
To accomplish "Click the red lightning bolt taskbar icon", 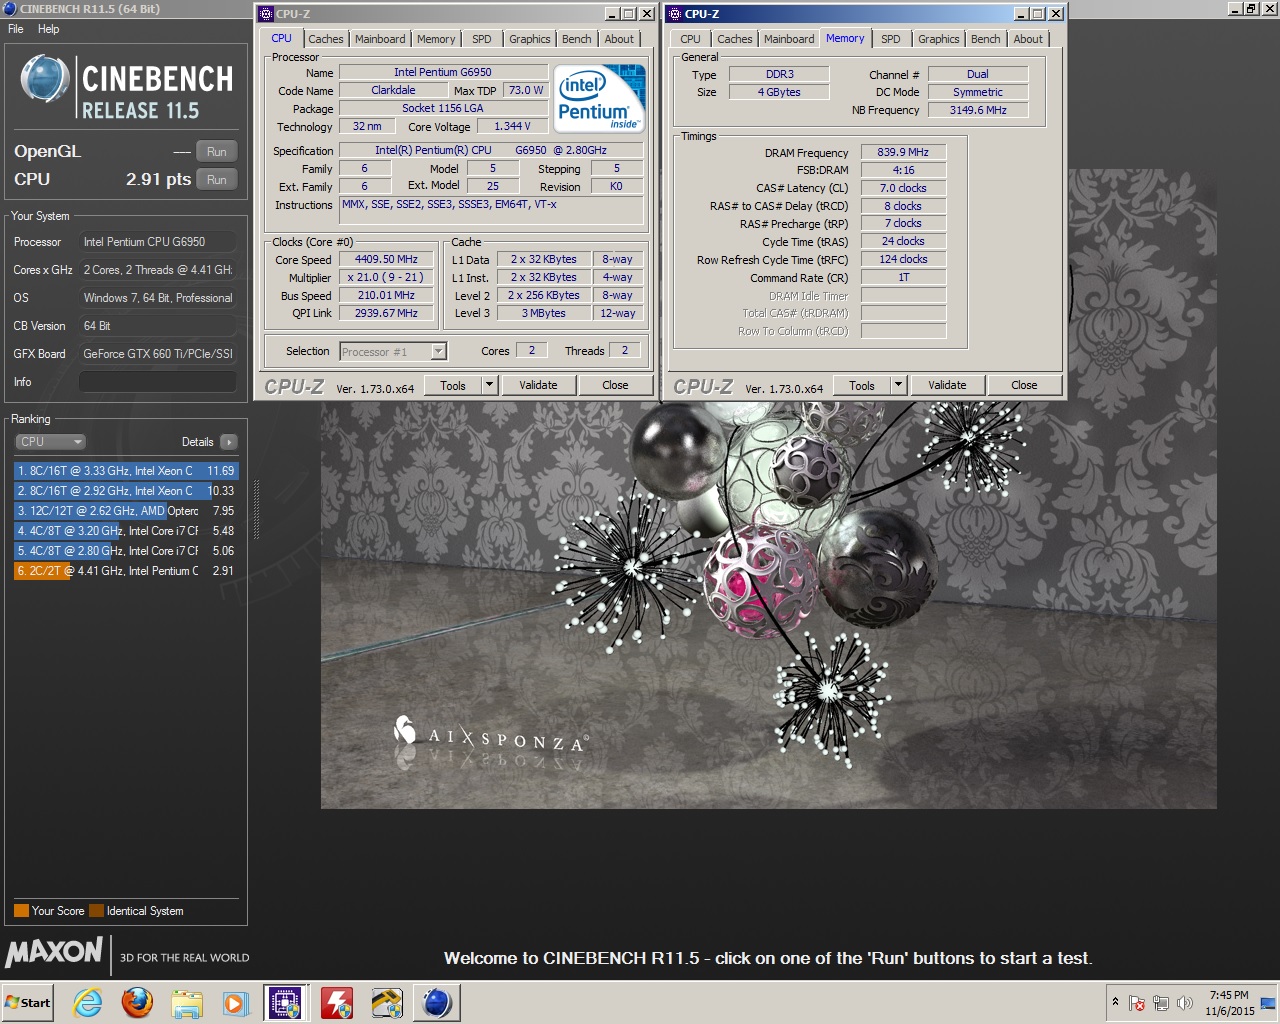I will [336, 1002].
